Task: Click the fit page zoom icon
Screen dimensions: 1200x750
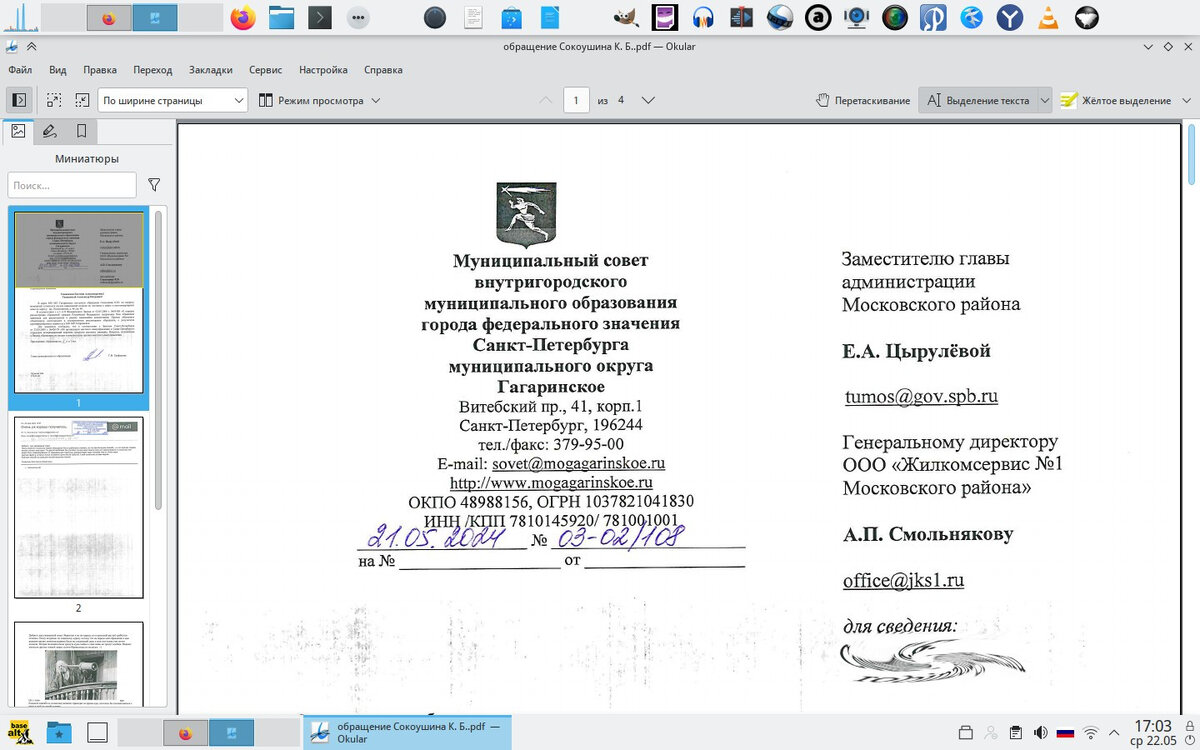Action: [54, 100]
